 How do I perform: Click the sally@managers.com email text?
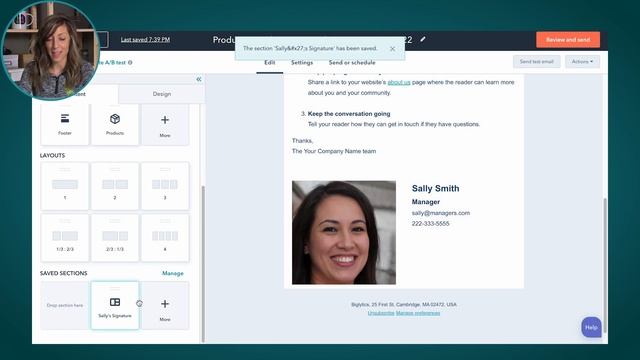pyautogui.click(x=441, y=213)
